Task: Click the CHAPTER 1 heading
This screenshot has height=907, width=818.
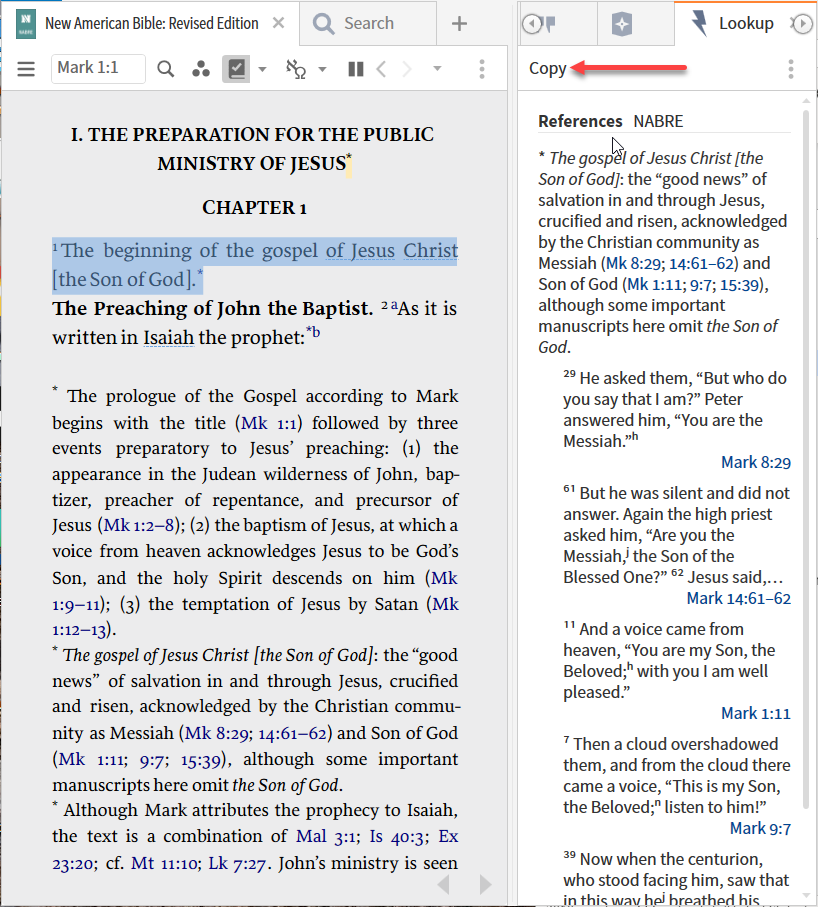Action: 254,207
